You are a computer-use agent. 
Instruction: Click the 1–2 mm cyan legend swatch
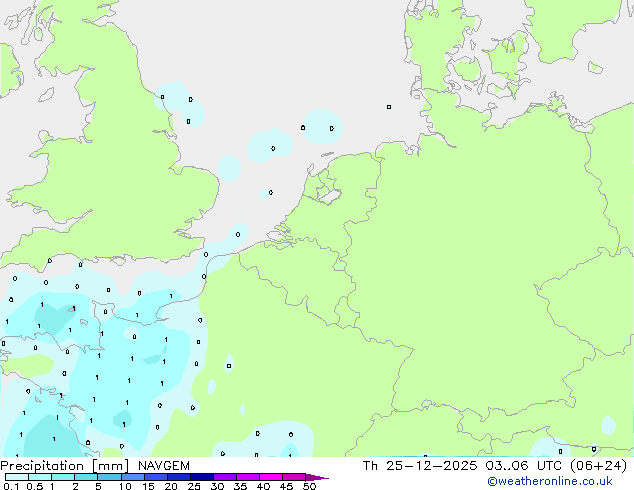click(x=63, y=477)
